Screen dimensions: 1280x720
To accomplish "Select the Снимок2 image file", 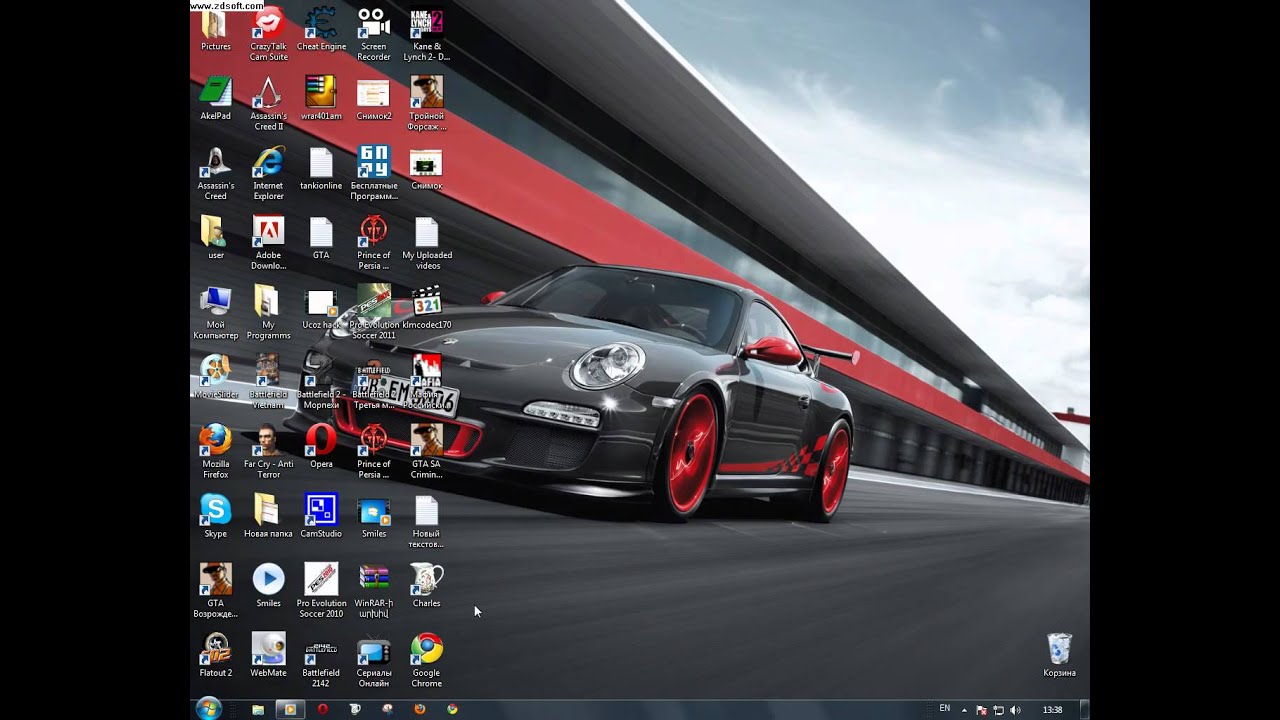I will click(x=373, y=99).
